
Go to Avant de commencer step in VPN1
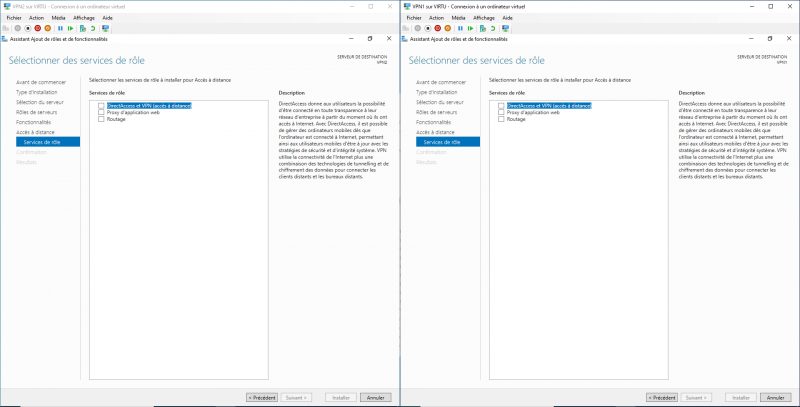pyautogui.click(x=441, y=82)
